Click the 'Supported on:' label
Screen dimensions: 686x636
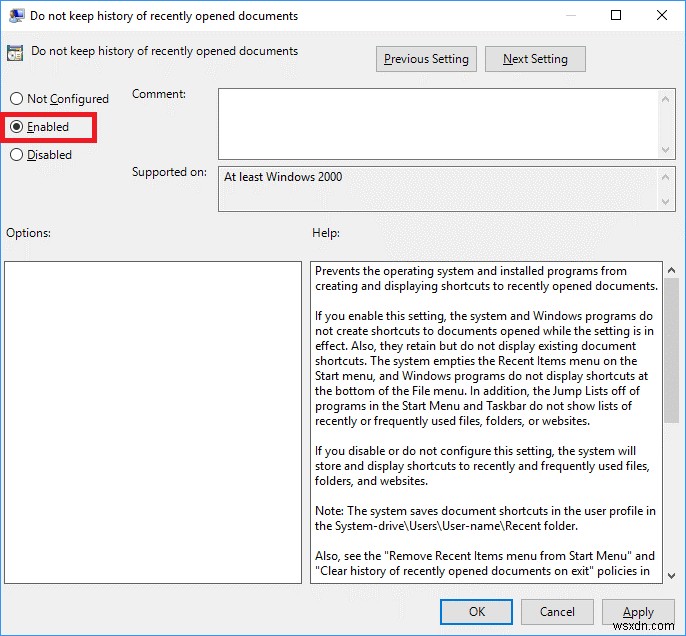coord(169,172)
